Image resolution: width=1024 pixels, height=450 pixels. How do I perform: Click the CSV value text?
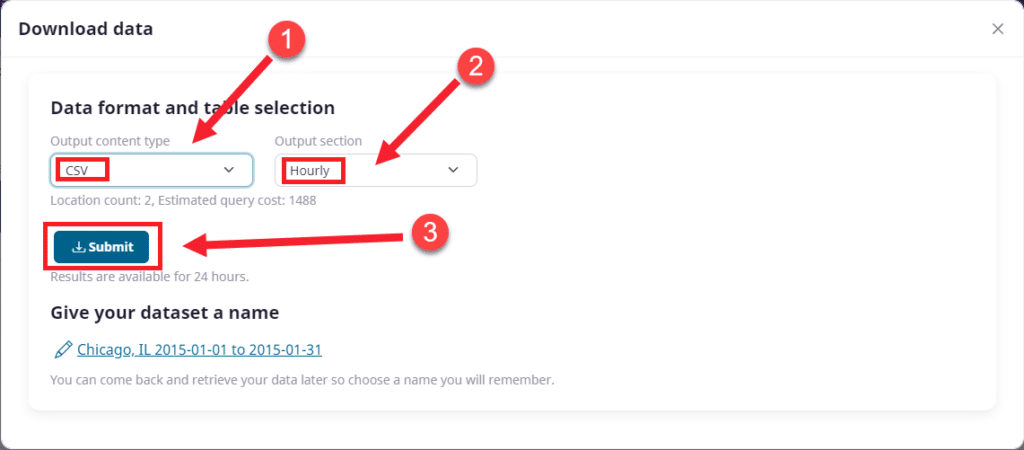[x=76, y=171]
